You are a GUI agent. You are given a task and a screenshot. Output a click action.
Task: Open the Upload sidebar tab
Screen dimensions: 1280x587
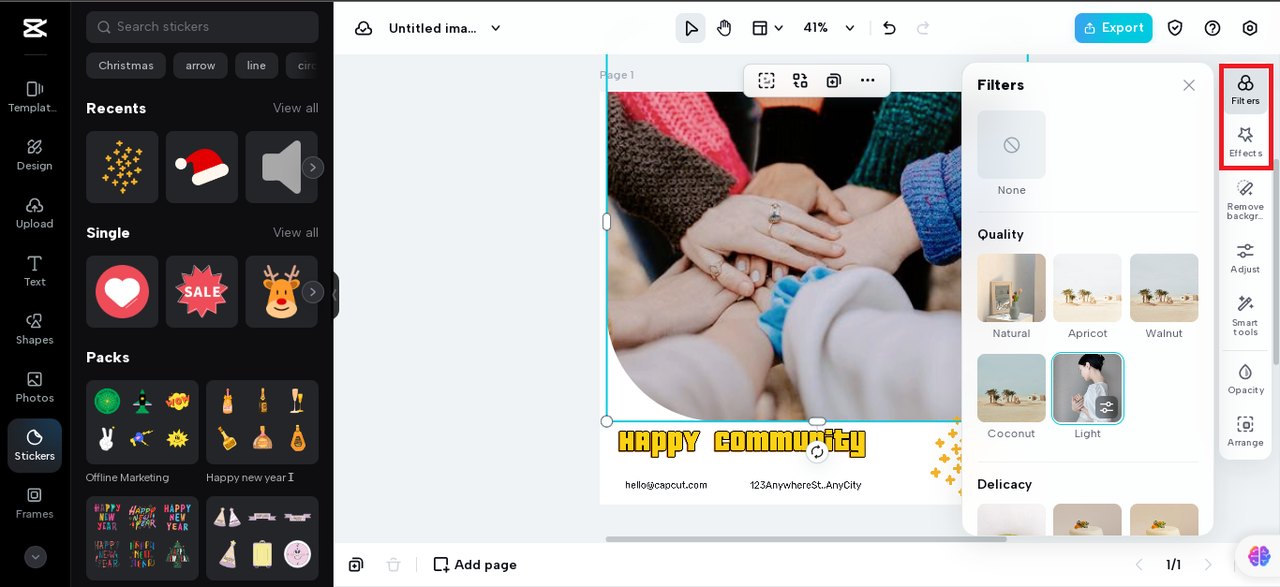[x=34, y=213]
